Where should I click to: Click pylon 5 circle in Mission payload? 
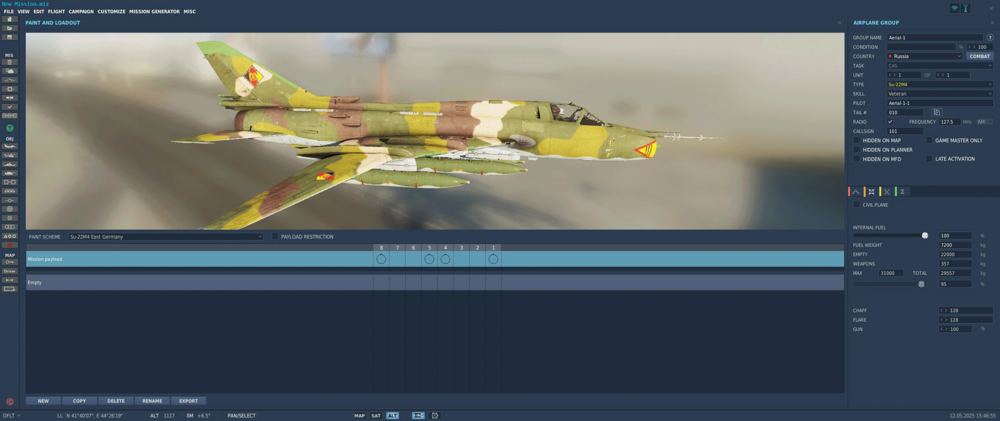pos(429,259)
